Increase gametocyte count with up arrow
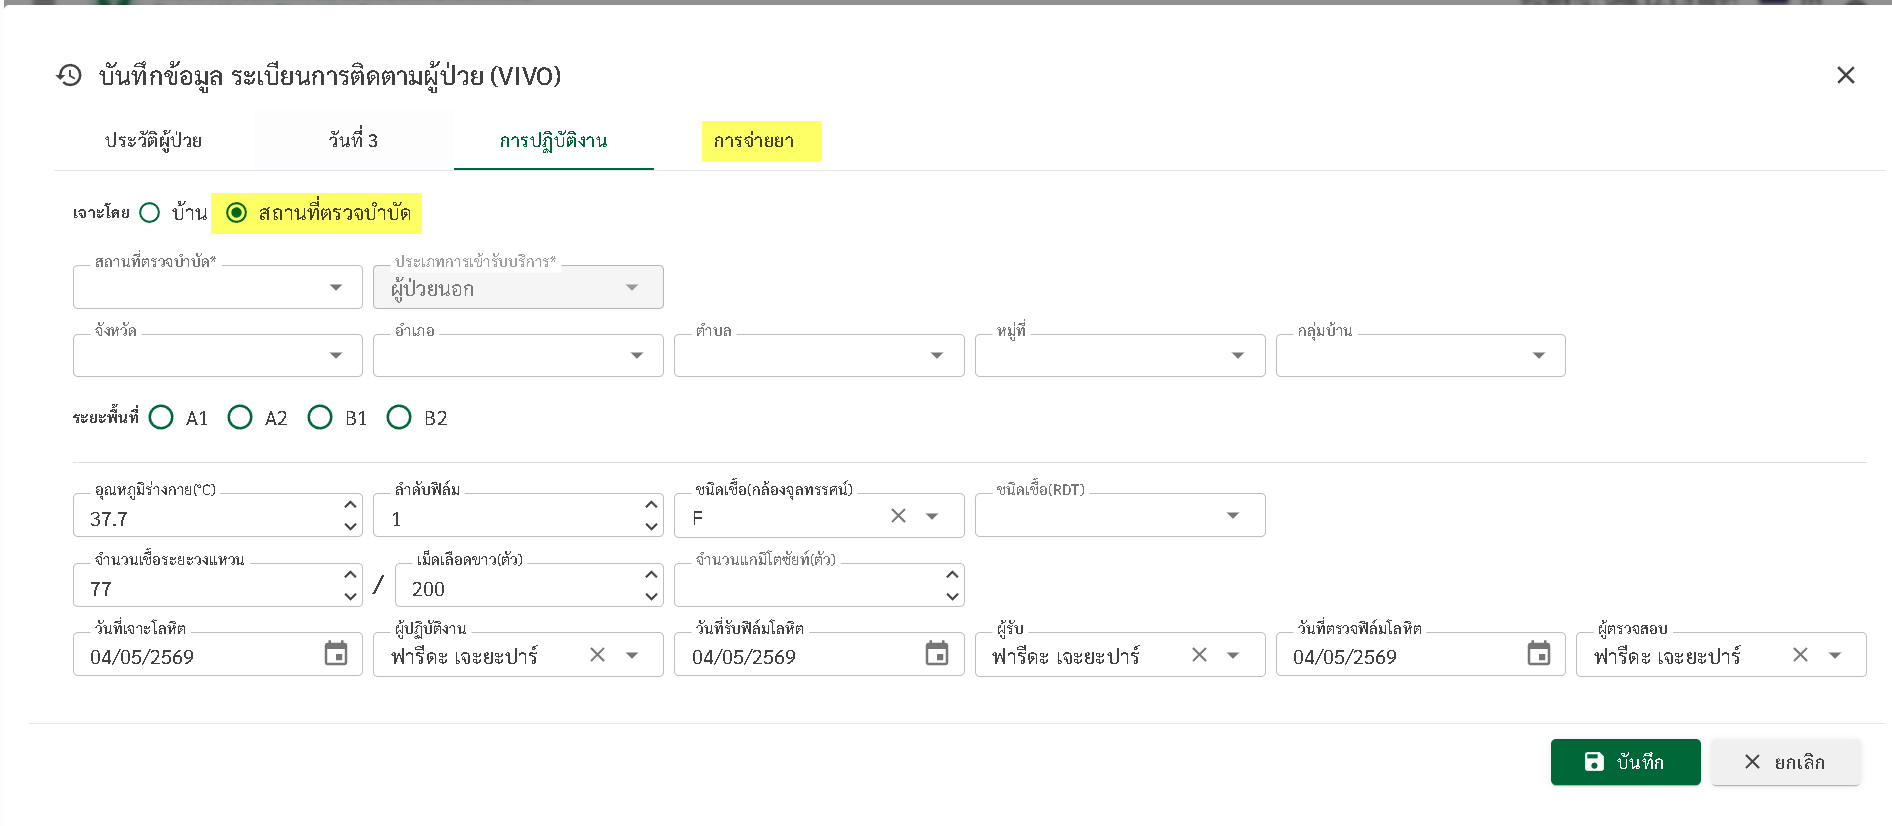 pos(952,575)
